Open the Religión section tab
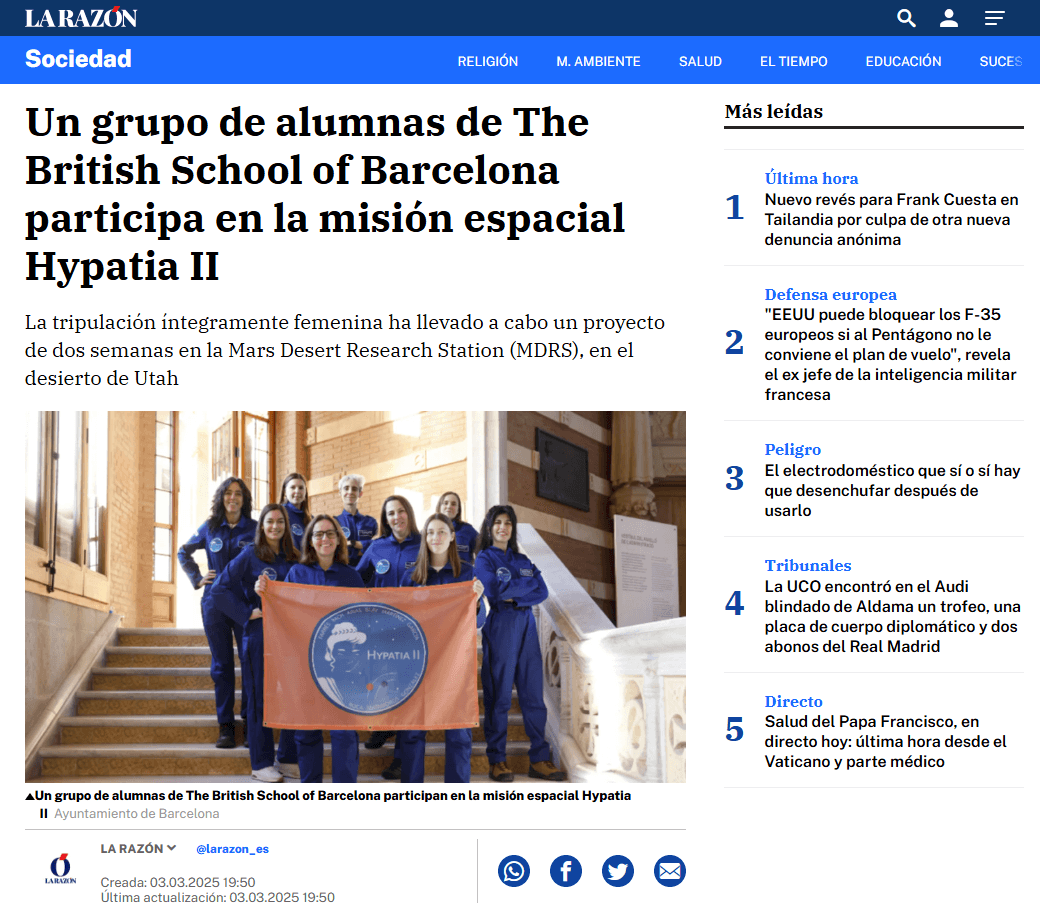1040x910 pixels. pyautogui.click(x=488, y=61)
